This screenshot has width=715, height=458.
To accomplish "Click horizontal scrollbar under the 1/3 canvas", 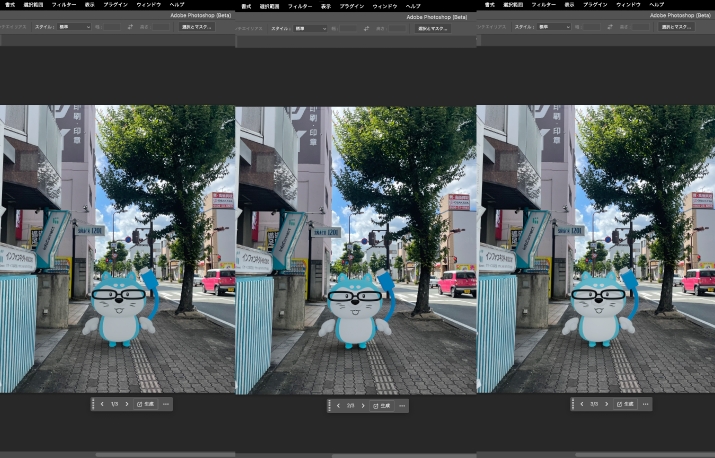I will pyautogui.click(x=165, y=455).
